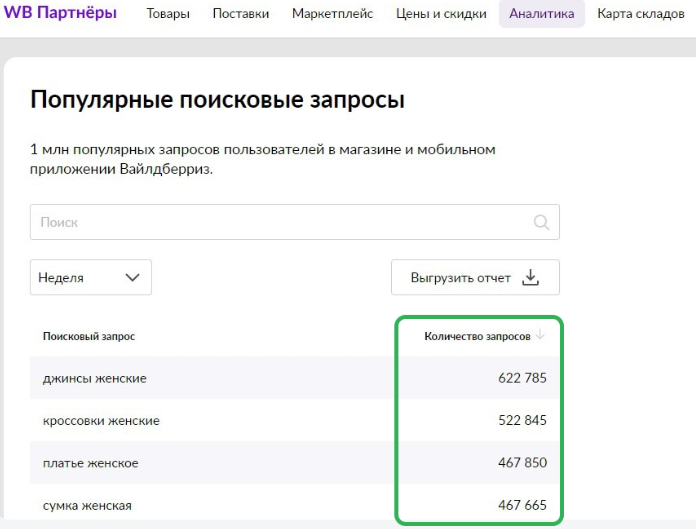Click the Поисковый запрос column header
This screenshot has width=696, height=529.
point(89,336)
